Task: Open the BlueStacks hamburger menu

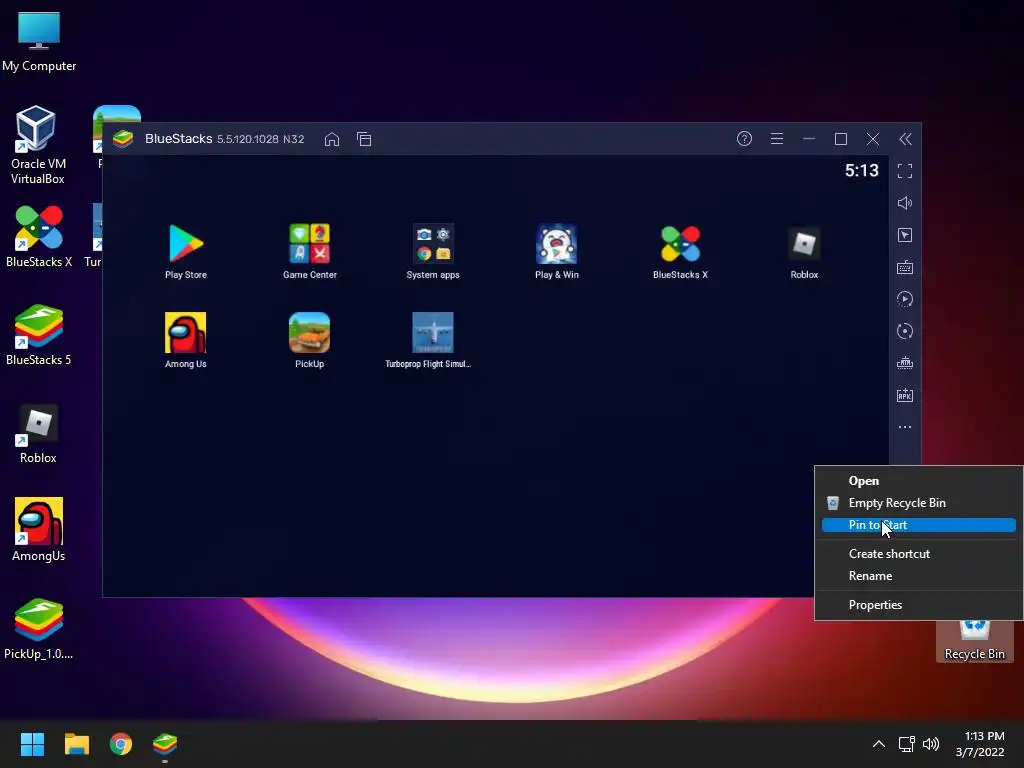Action: pyautogui.click(x=776, y=138)
